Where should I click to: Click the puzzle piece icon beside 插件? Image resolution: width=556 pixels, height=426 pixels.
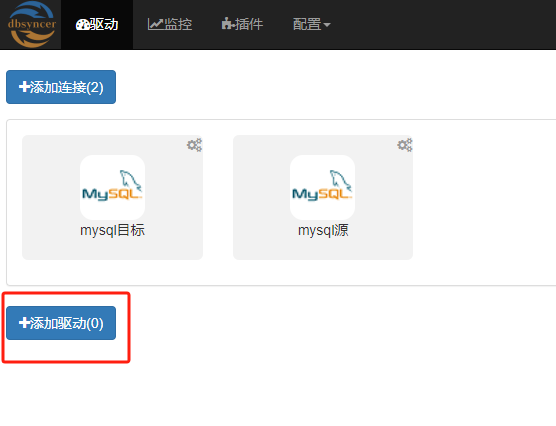point(227,24)
